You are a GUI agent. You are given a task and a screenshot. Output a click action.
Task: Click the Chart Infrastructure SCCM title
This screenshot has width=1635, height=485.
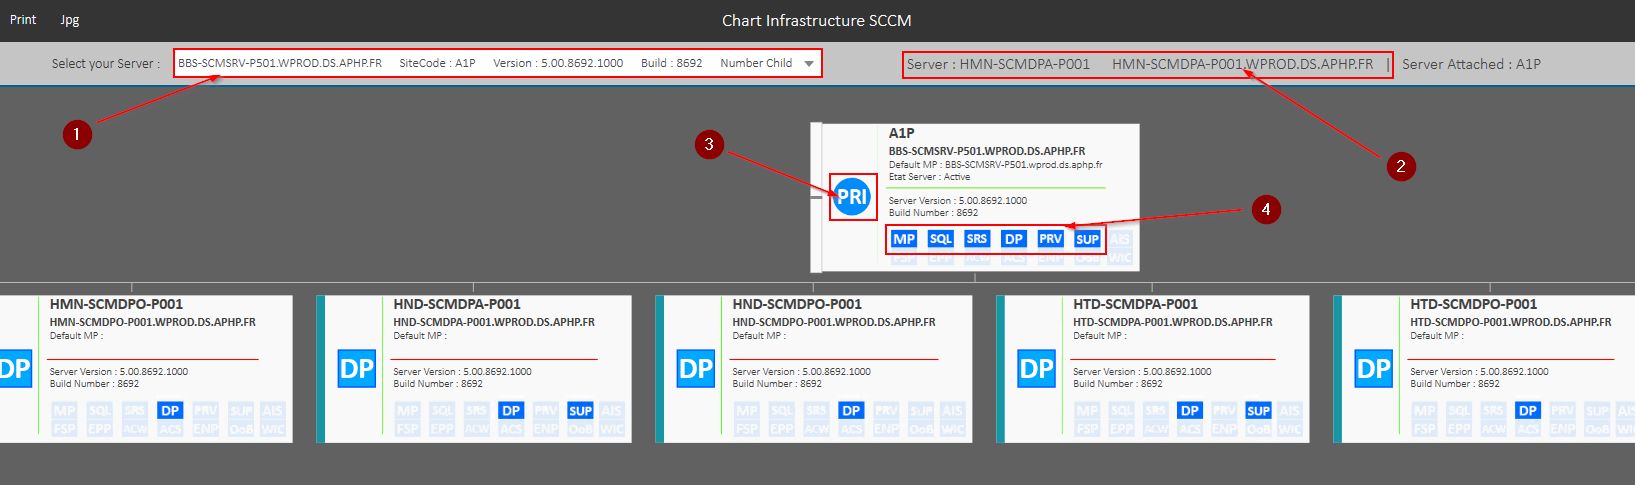(817, 20)
